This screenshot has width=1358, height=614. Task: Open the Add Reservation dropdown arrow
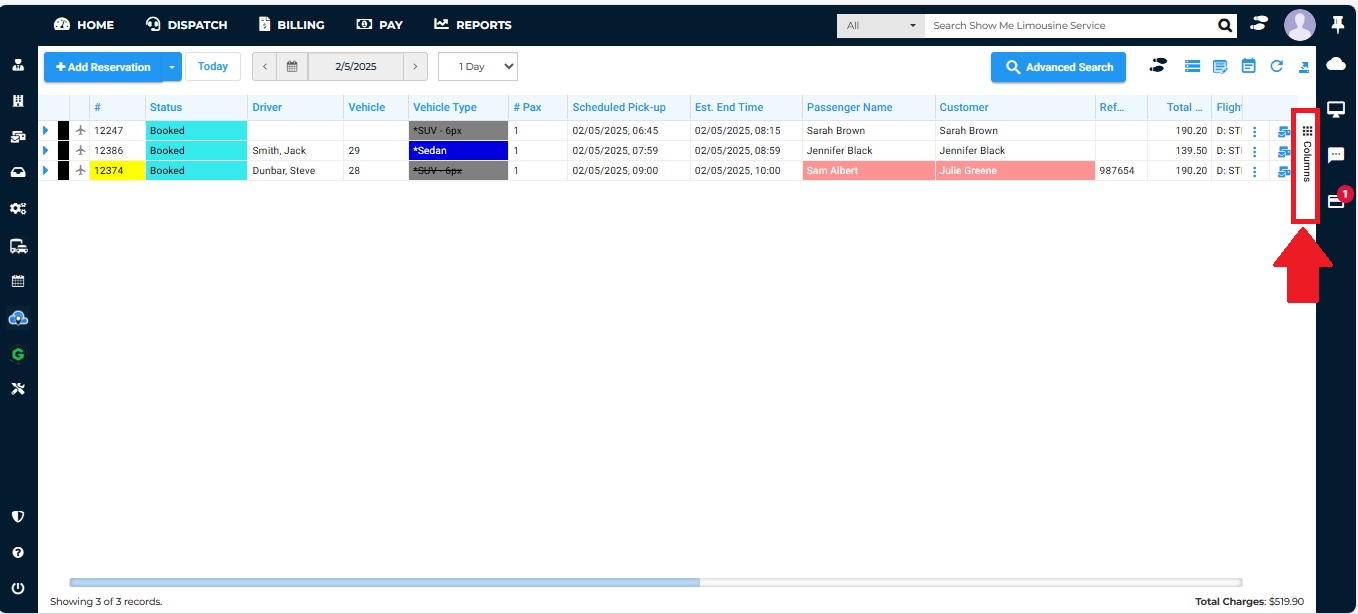pos(172,67)
